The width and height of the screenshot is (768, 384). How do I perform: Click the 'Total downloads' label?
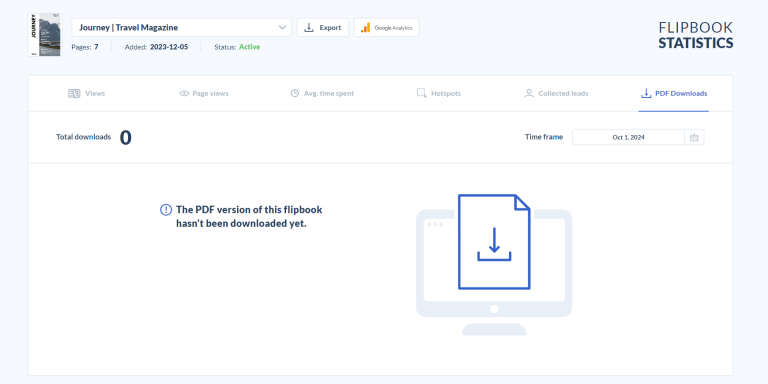click(x=83, y=137)
